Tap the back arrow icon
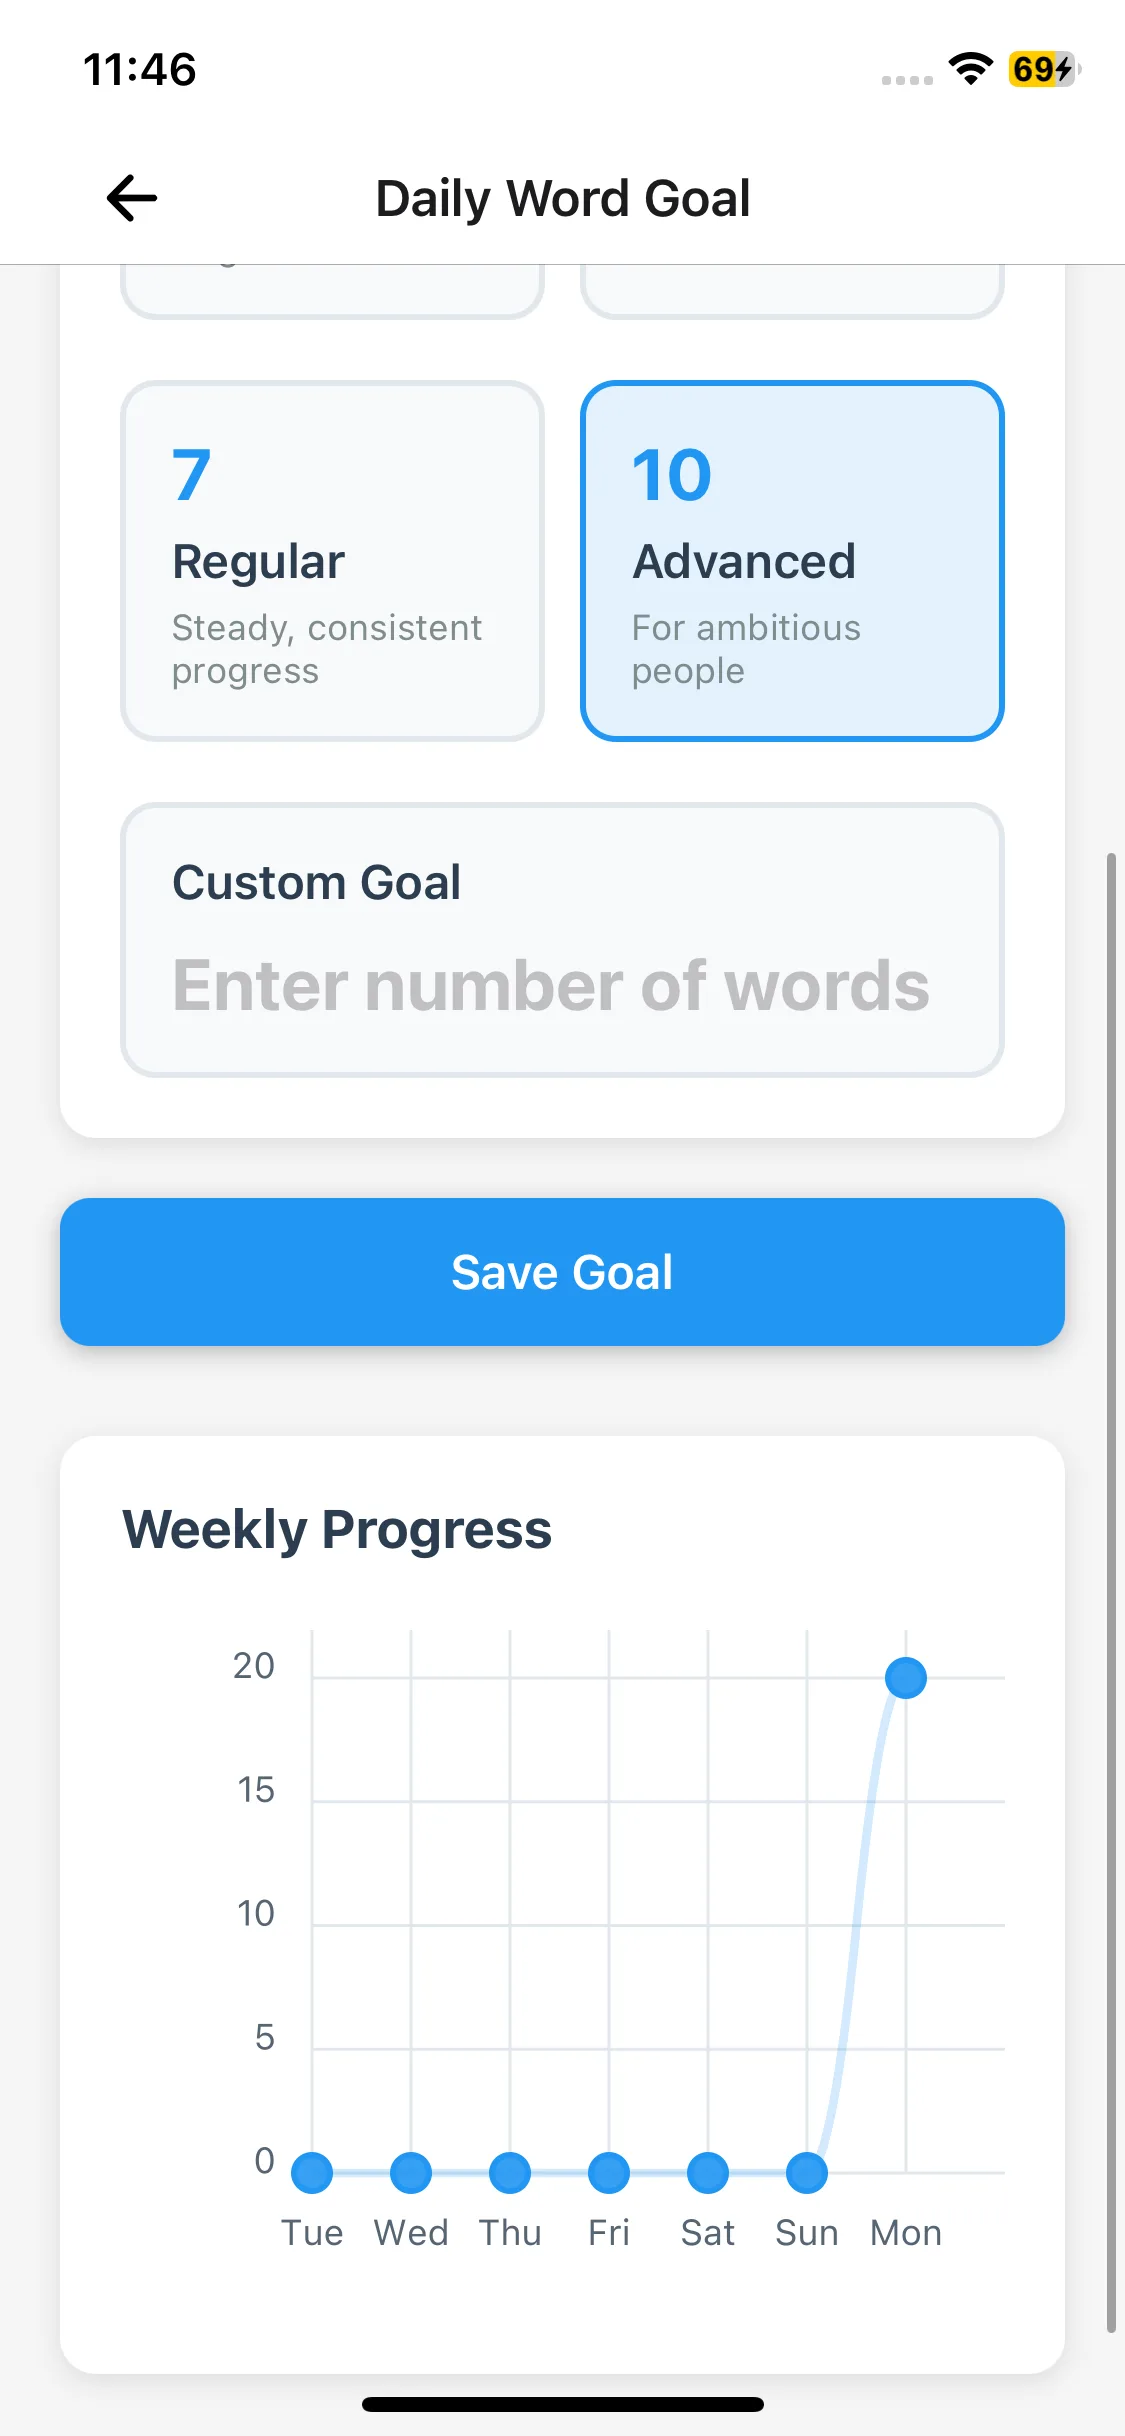 point(132,198)
